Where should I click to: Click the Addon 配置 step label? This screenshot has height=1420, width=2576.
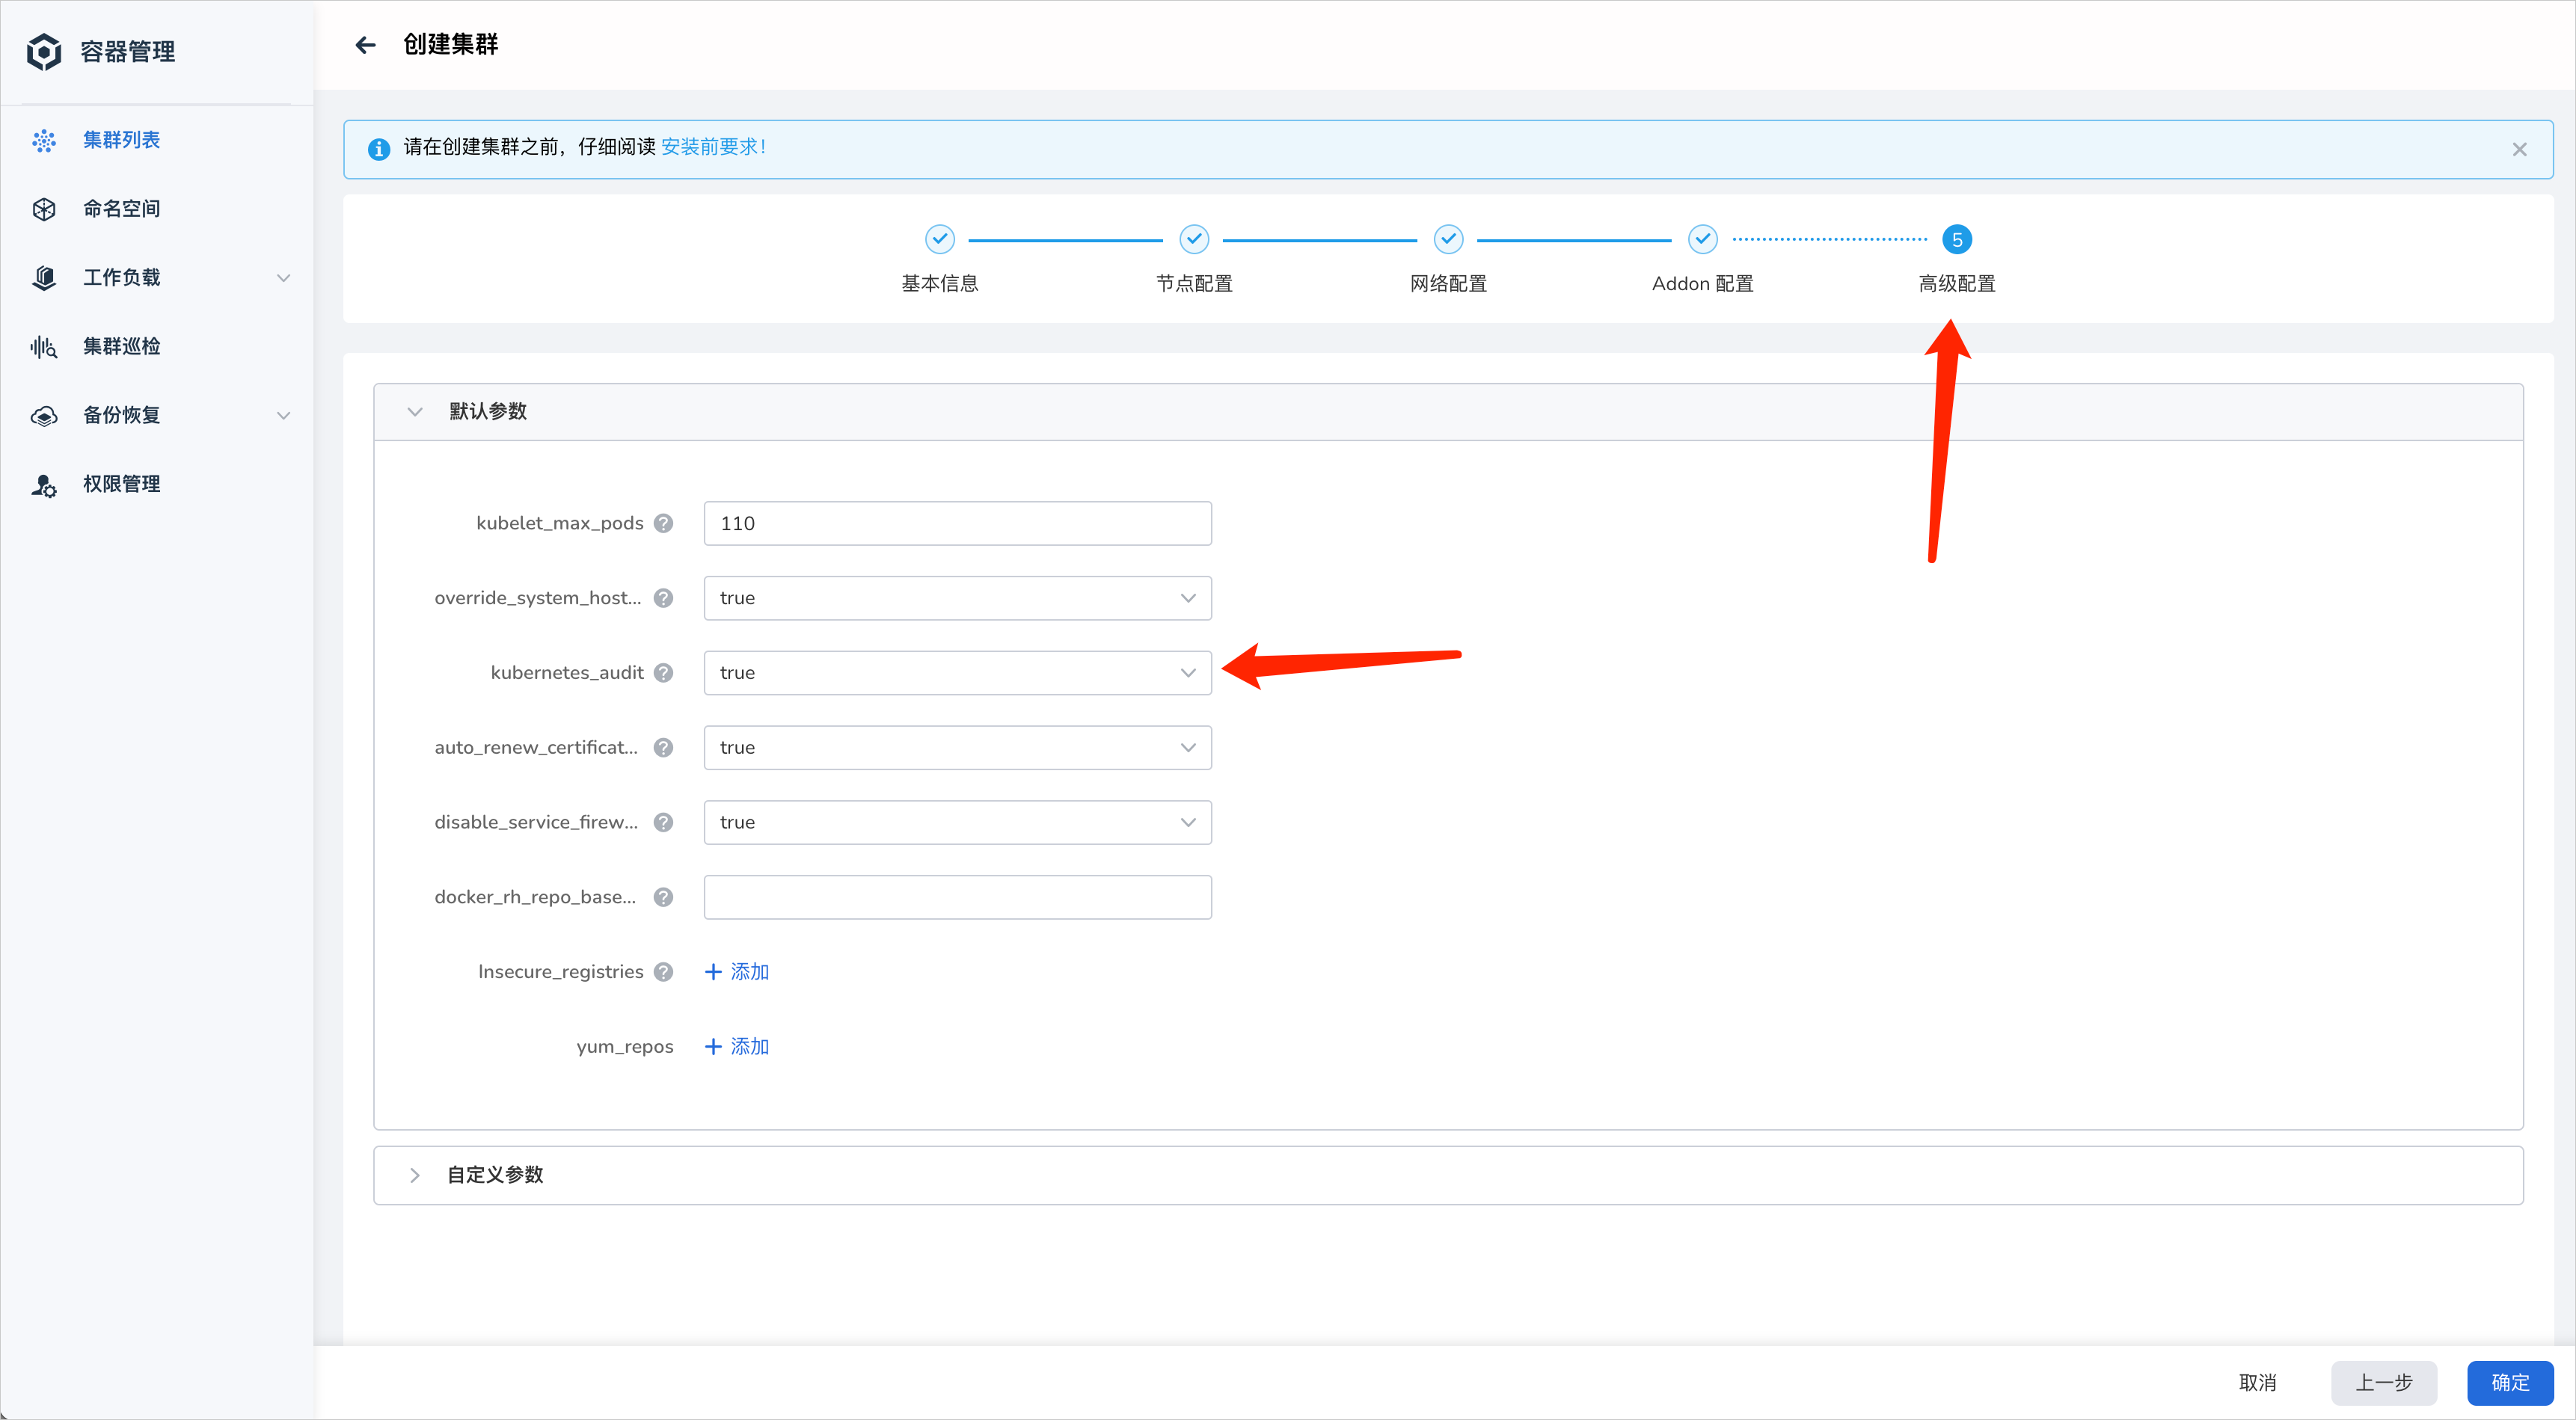(x=1702, y=284)
